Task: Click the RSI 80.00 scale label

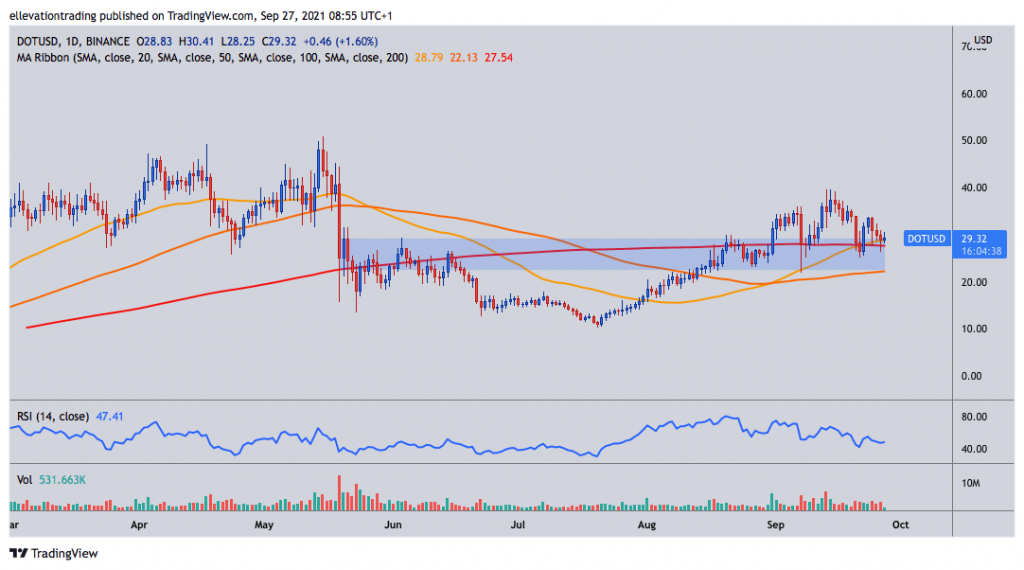Action: 974,417
